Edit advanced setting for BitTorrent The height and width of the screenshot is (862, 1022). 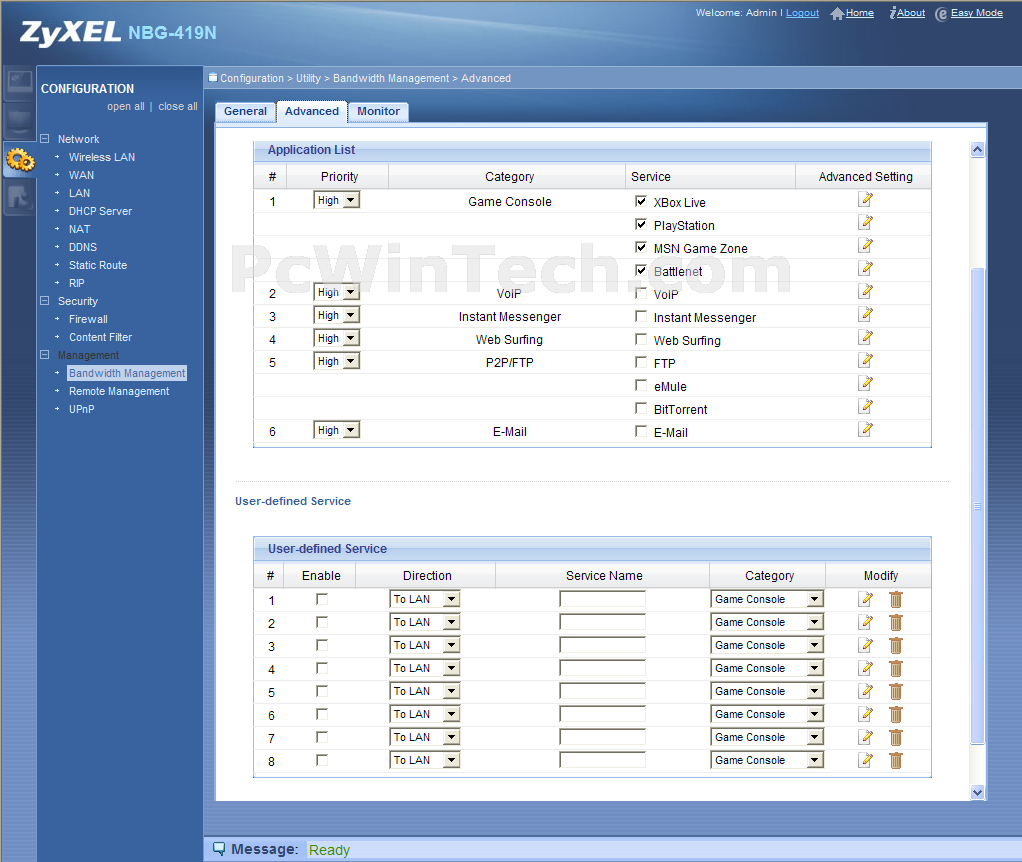click(866, 406)
